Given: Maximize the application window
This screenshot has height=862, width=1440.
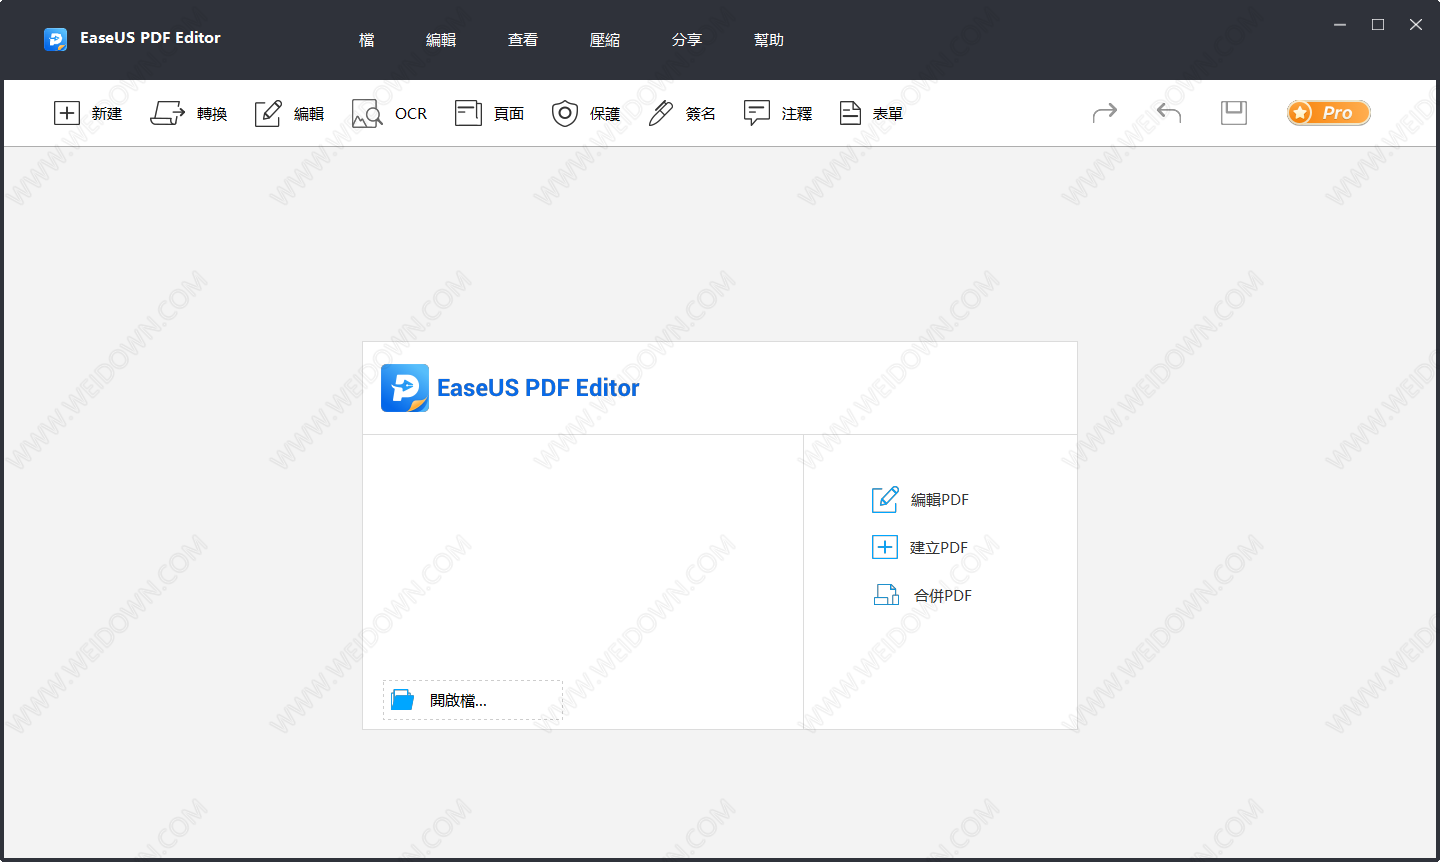Looking at the screenshot, I should click(1378, 25).
